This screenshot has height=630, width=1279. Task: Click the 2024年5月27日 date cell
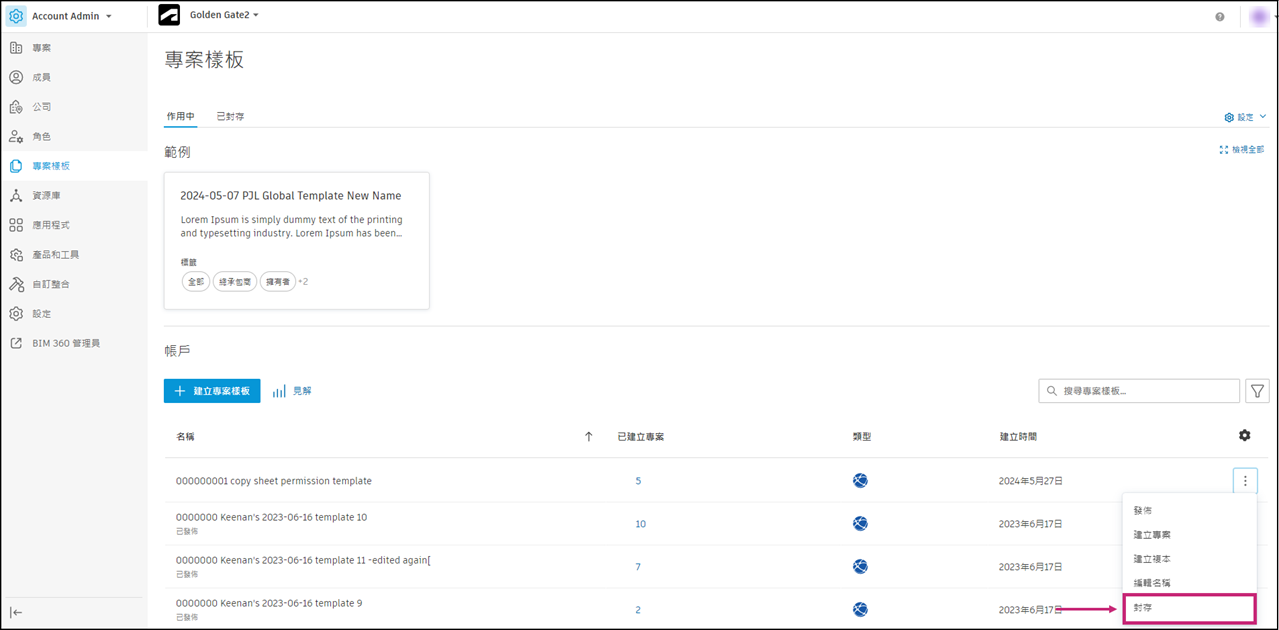[x=1030, y=481]
